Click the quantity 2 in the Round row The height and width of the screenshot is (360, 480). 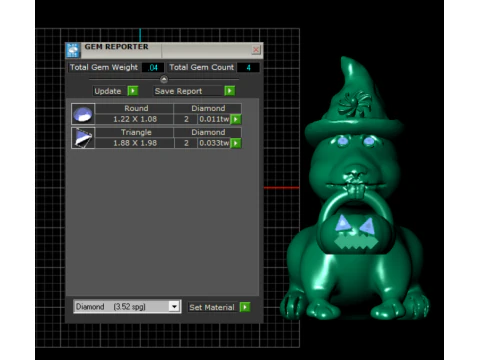[x=186, y=119]
